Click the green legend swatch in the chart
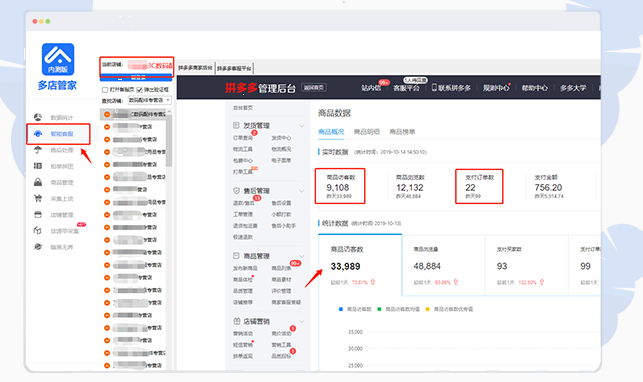 (379, 309)
